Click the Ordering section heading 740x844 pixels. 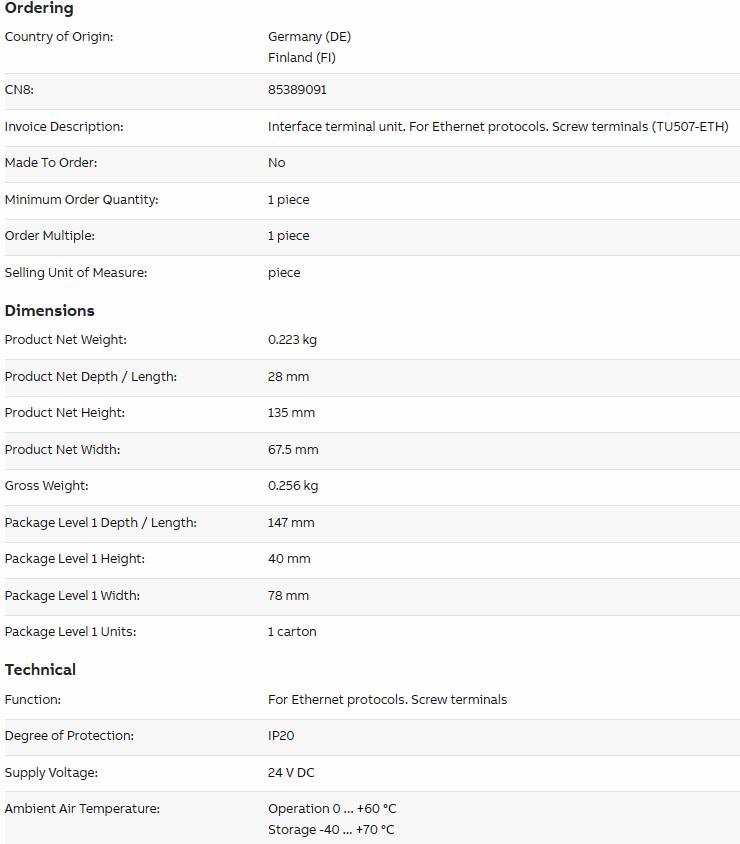tap(39, 8)
